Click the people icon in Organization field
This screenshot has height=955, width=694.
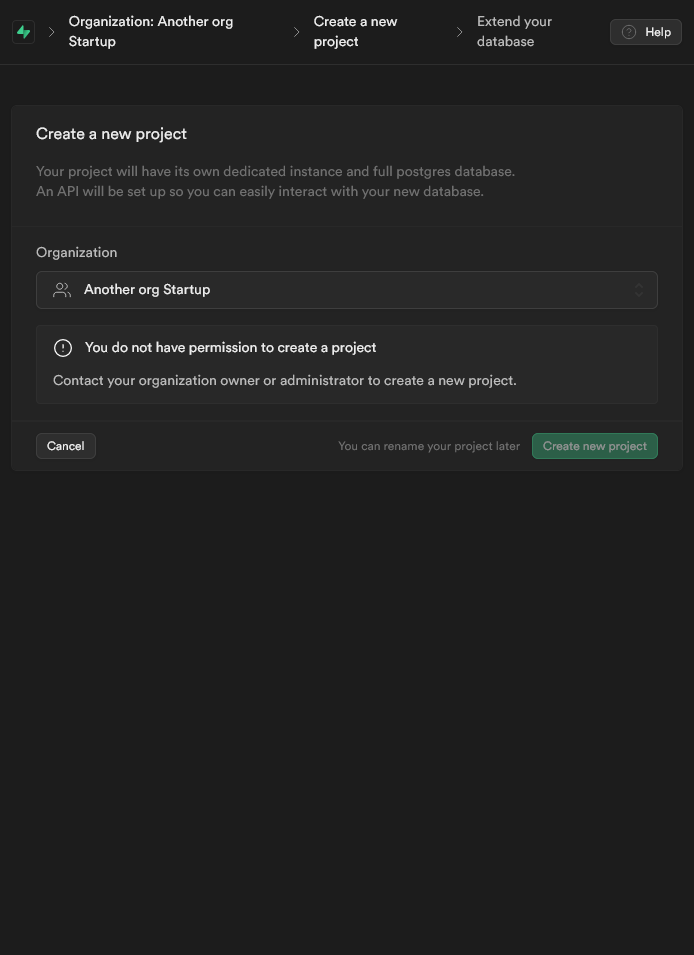[62, 290]
